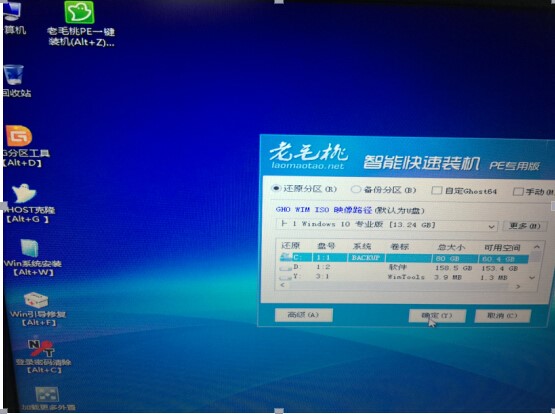
Task: Click the 系统 column header
Action: [x=362, y=246]
